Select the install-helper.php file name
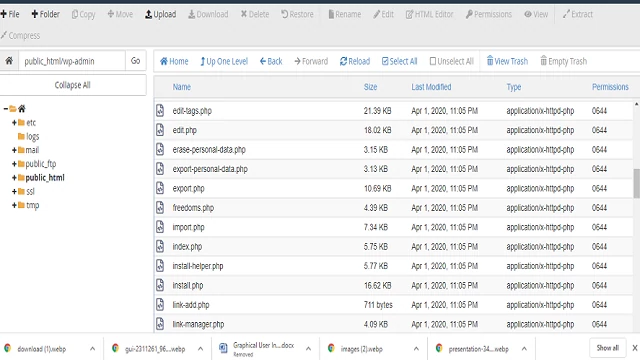 pos(198,266)
